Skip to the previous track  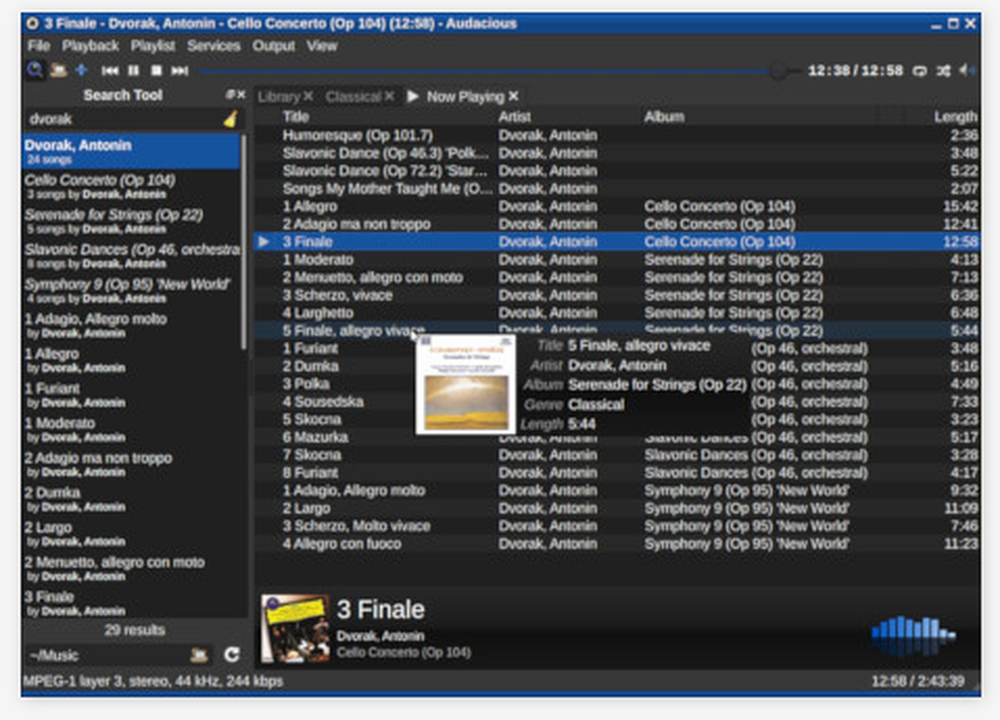click(x=110, y=71)
